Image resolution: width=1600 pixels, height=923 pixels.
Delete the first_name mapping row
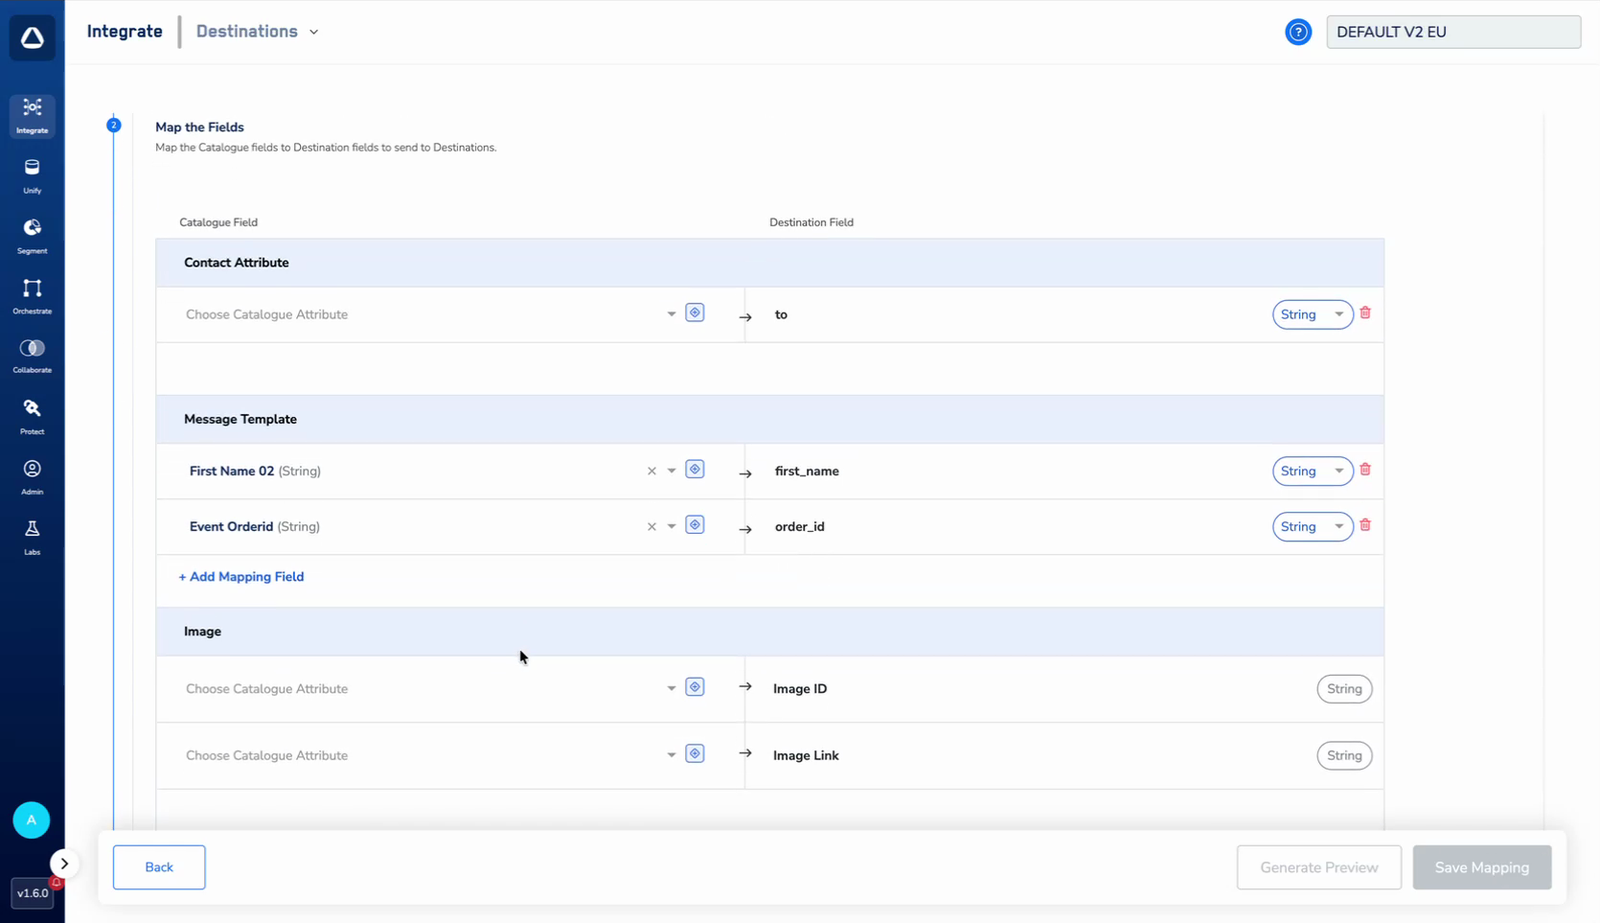pos(1365,469)
